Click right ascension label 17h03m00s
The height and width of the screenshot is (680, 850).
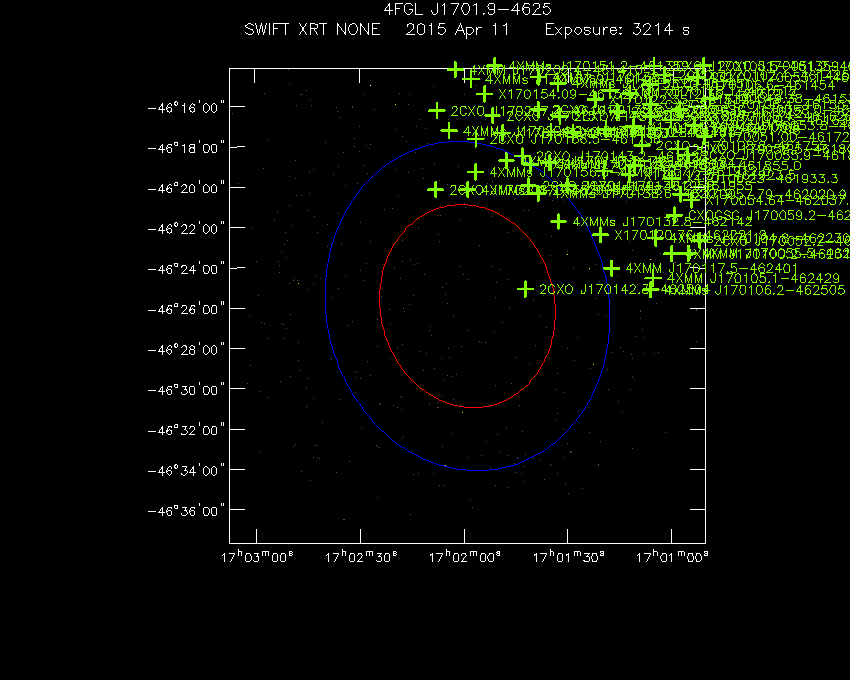point(257,557)
